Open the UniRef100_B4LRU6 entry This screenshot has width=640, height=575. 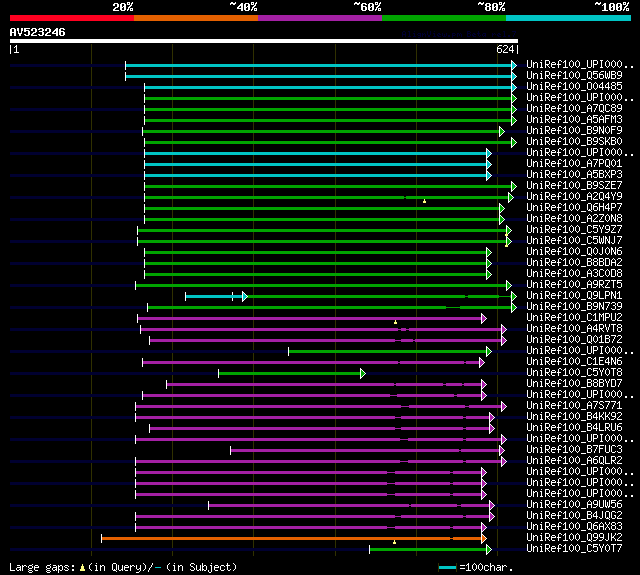tap(574, 428)
